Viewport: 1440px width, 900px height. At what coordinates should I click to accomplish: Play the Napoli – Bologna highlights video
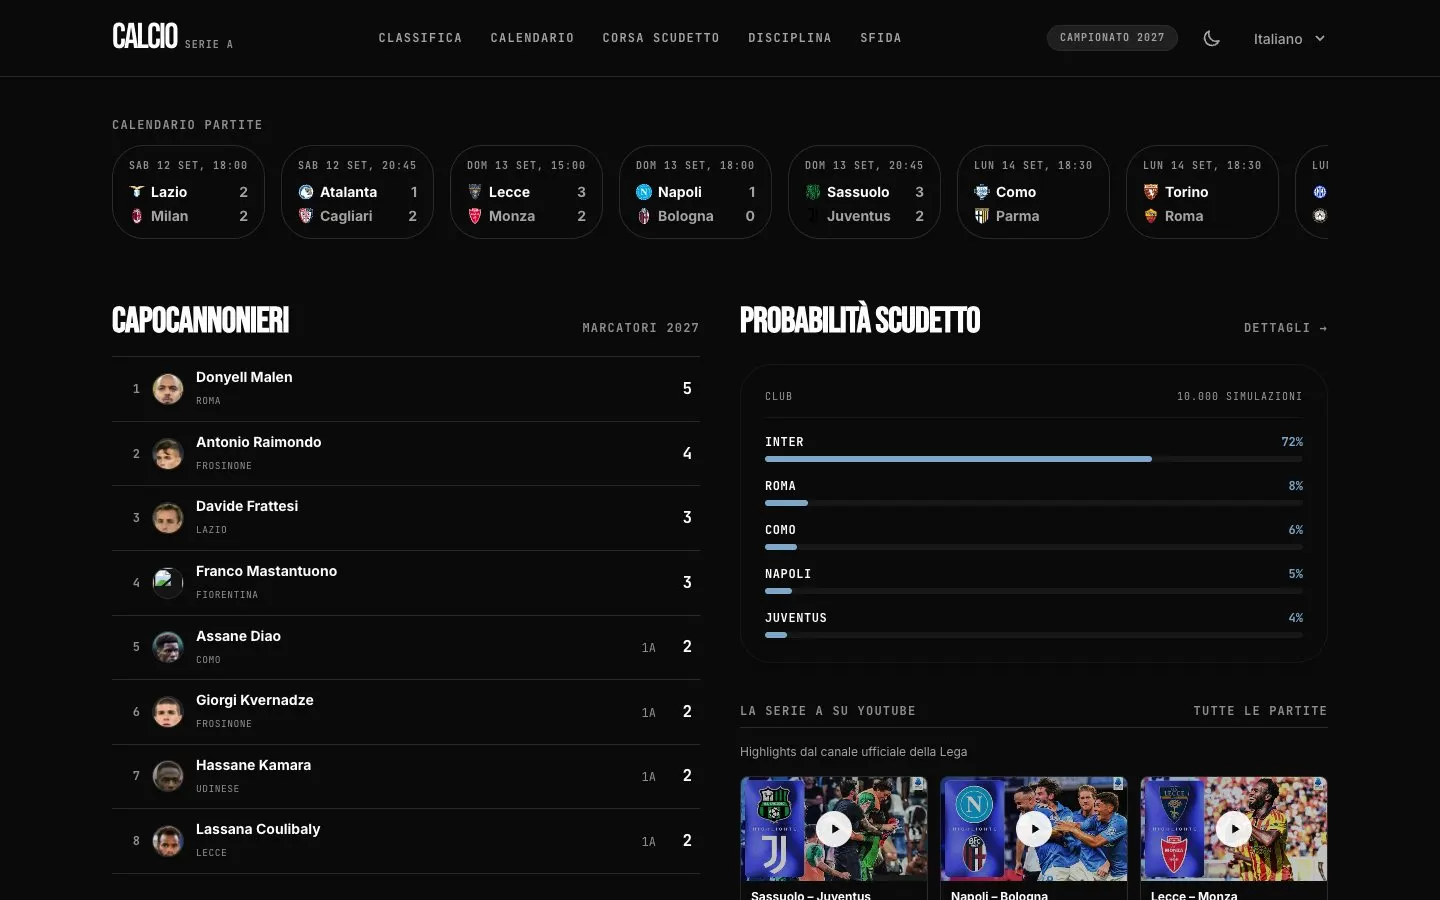(1034, 829)
